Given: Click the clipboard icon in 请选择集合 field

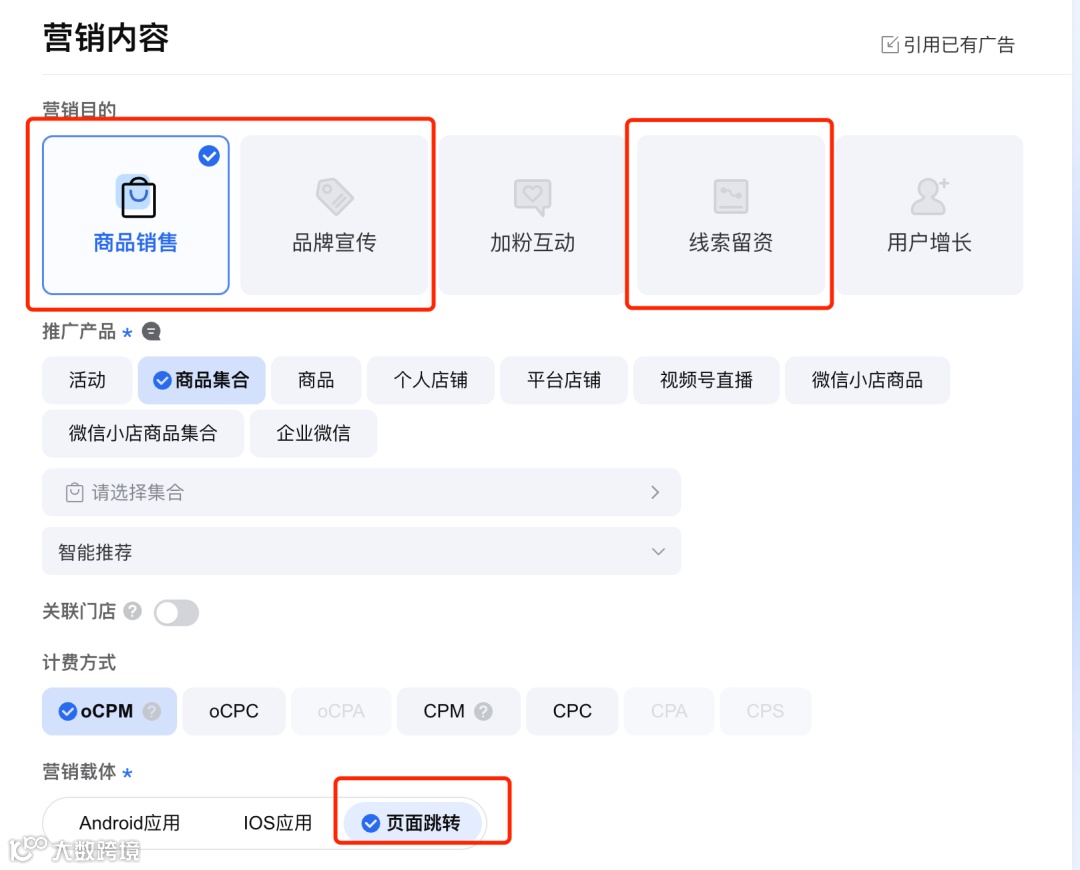Looking at the screenshot, I should pos(72,492).
